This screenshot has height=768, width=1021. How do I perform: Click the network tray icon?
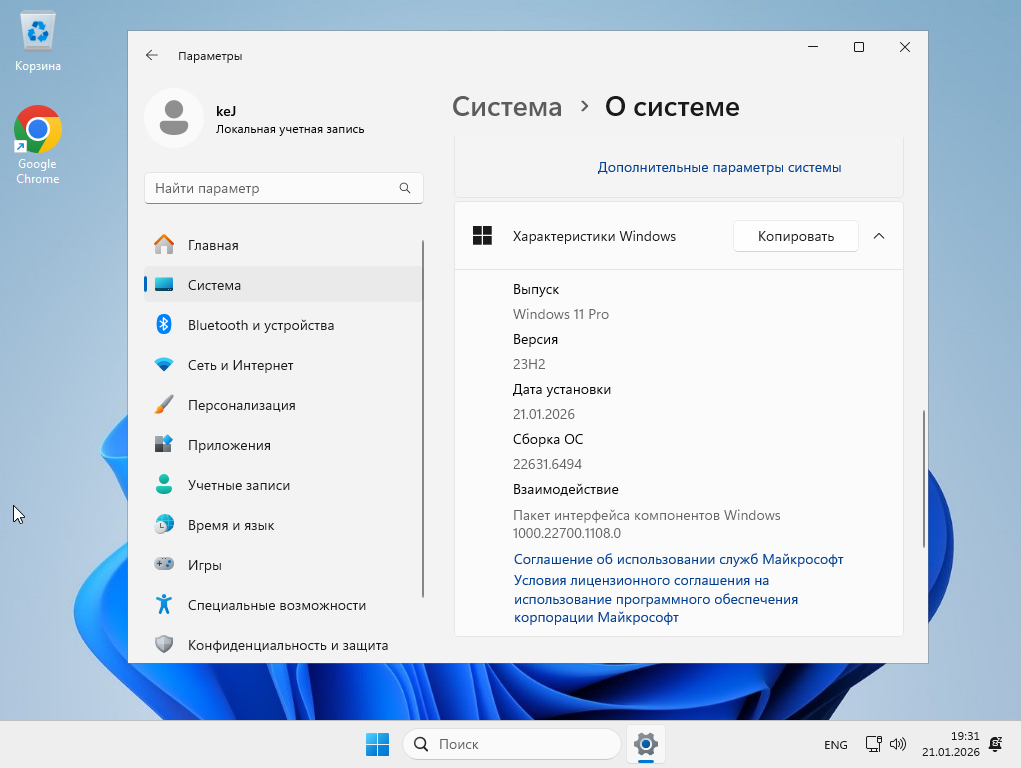point(874,744)
